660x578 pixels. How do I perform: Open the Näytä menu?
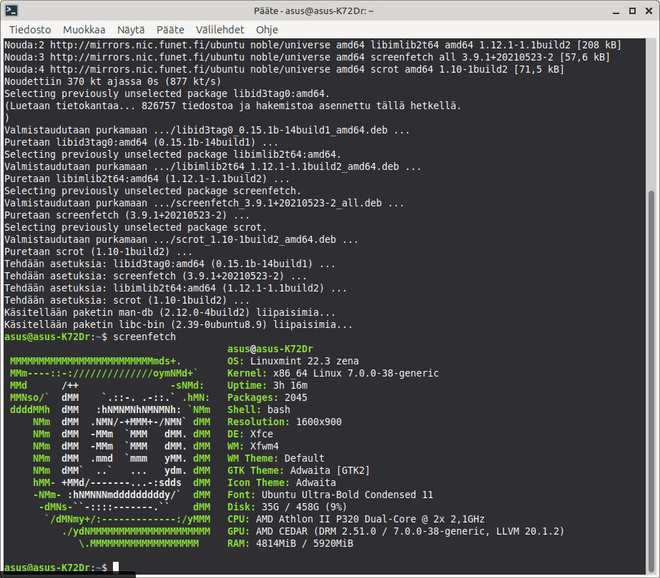pyautogui.click(x=131, y=30)
